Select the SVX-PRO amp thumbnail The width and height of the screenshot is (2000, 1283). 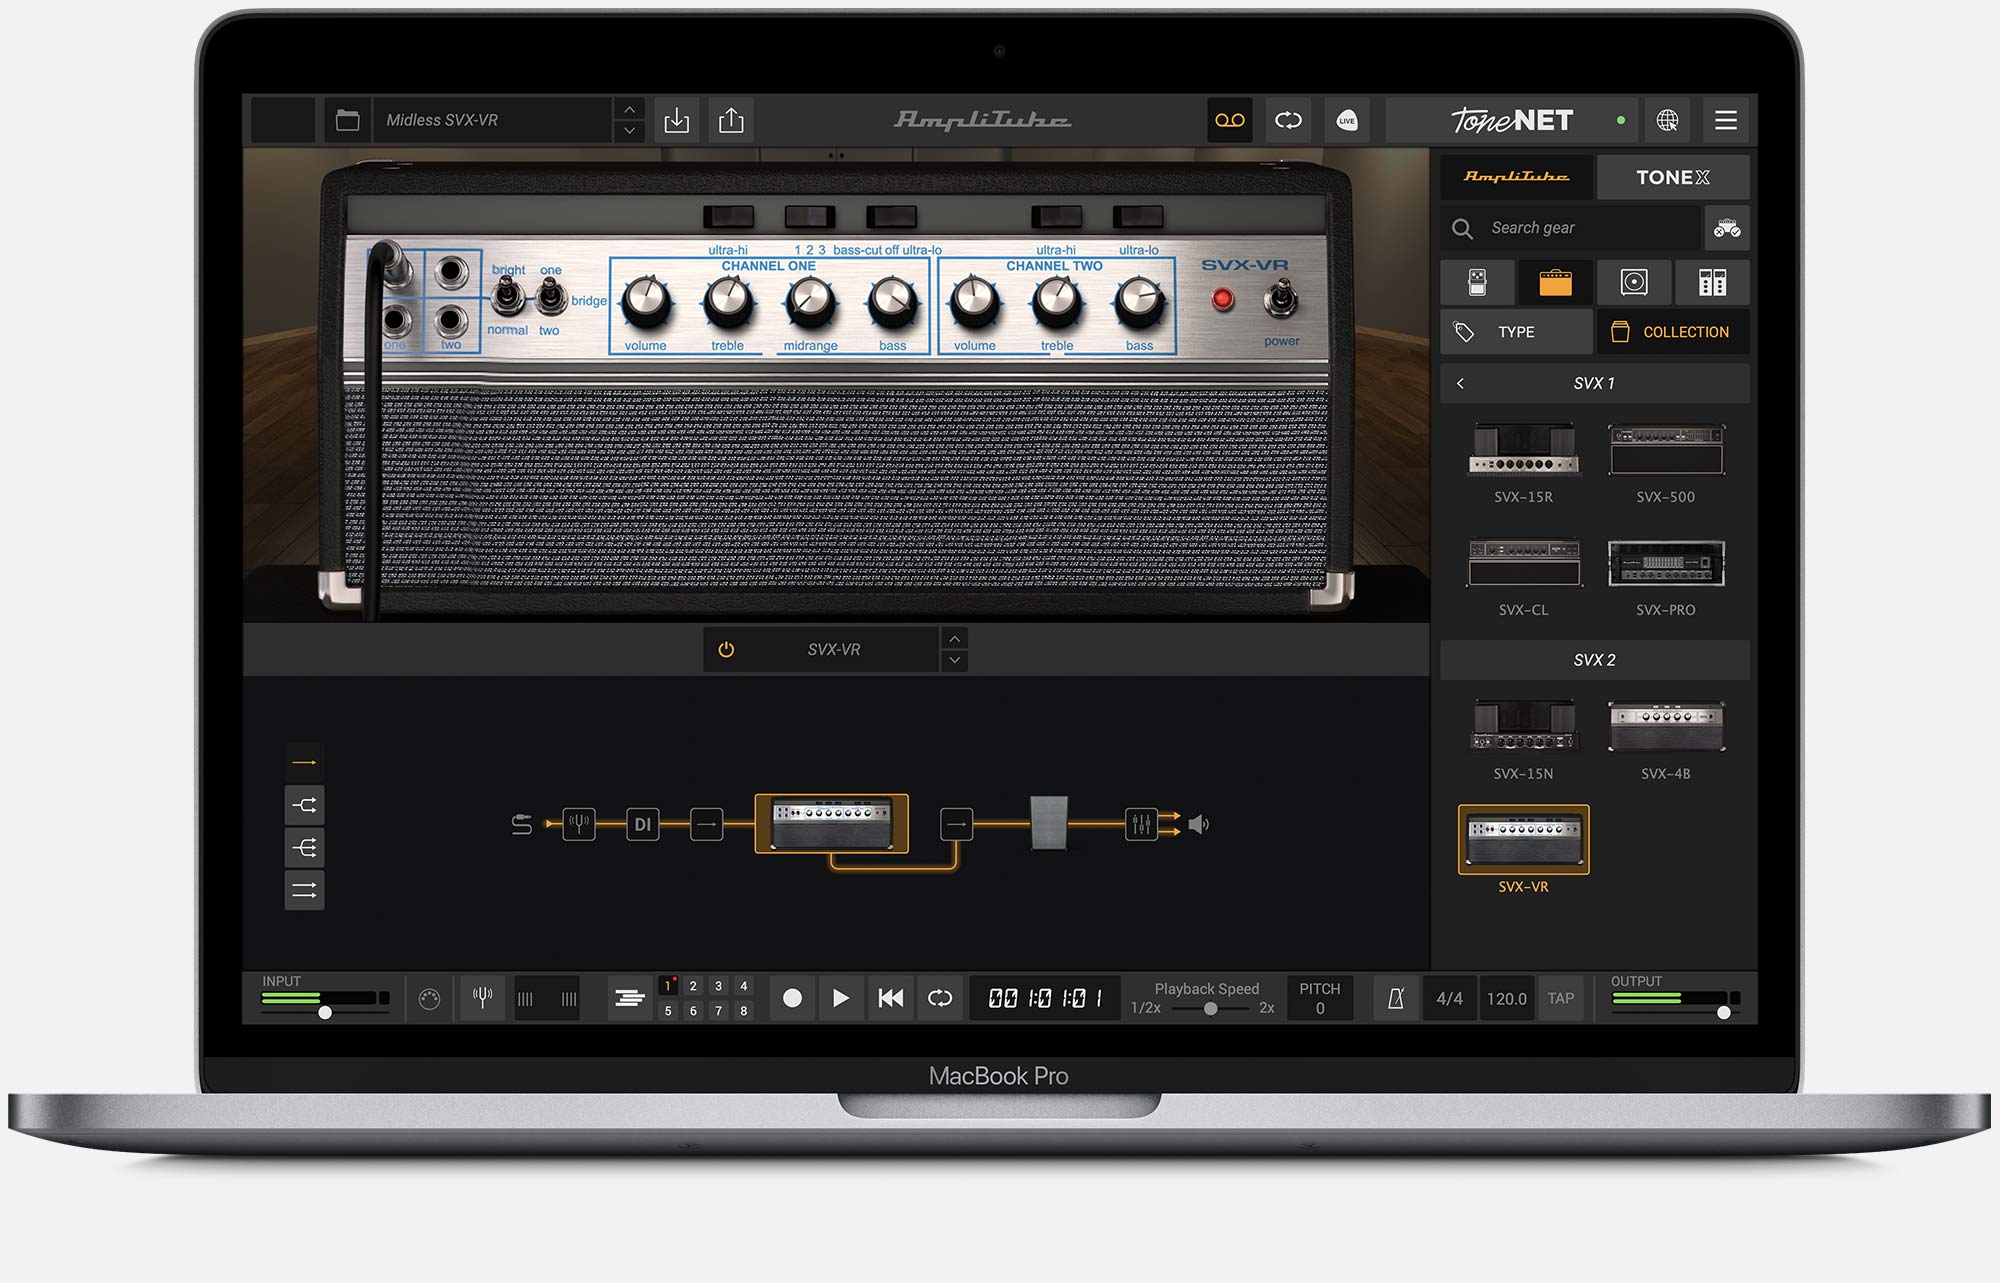(1665, 565)
